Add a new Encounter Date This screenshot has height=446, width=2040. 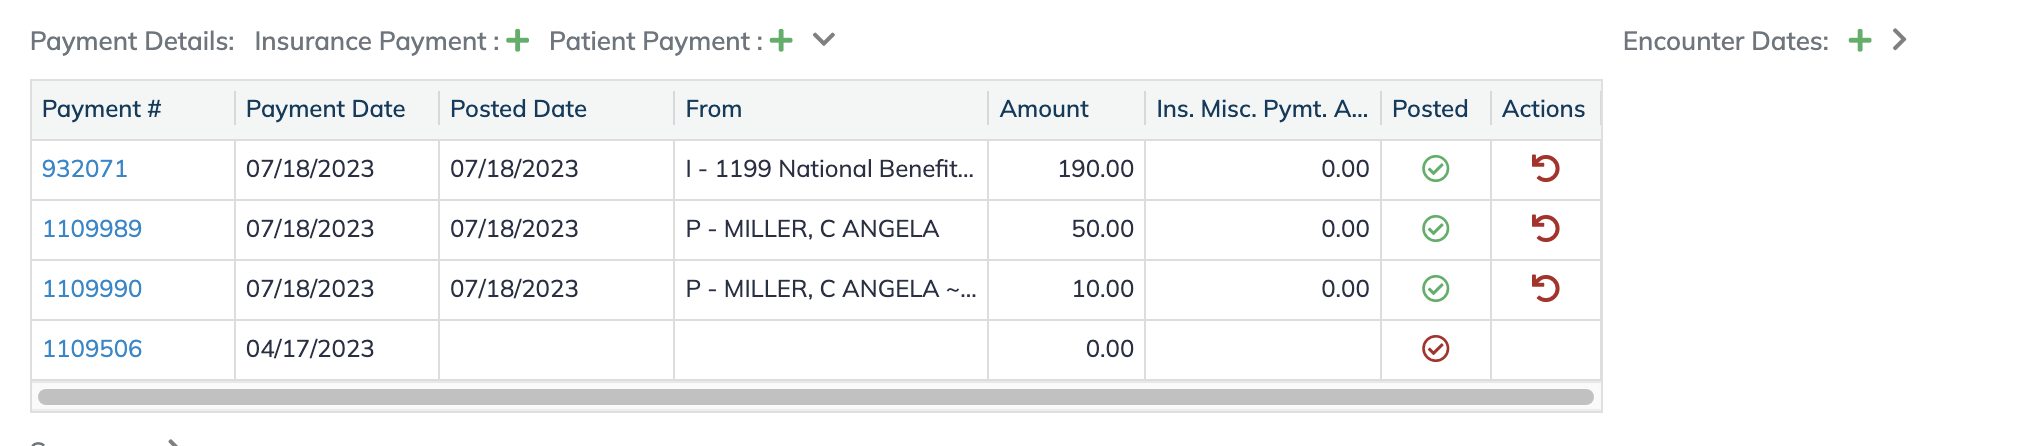pos(1859,41)
